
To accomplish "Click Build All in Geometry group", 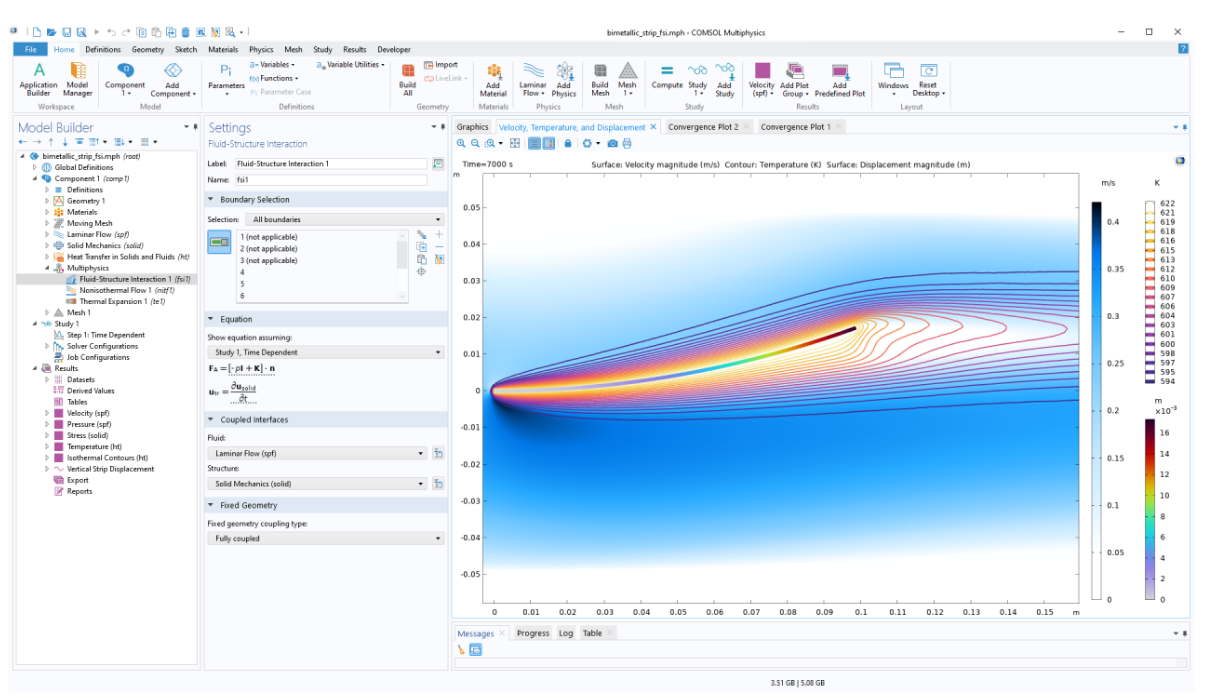I will (408, 78).
